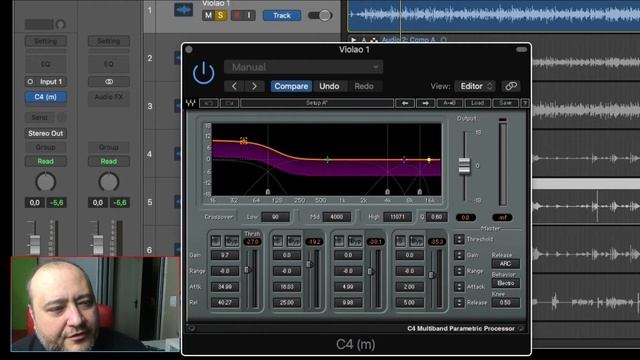Change the Behavior Electro mode selector
Image resolution: width=640 pixels, height=360 pixels.
click(505, 283)
